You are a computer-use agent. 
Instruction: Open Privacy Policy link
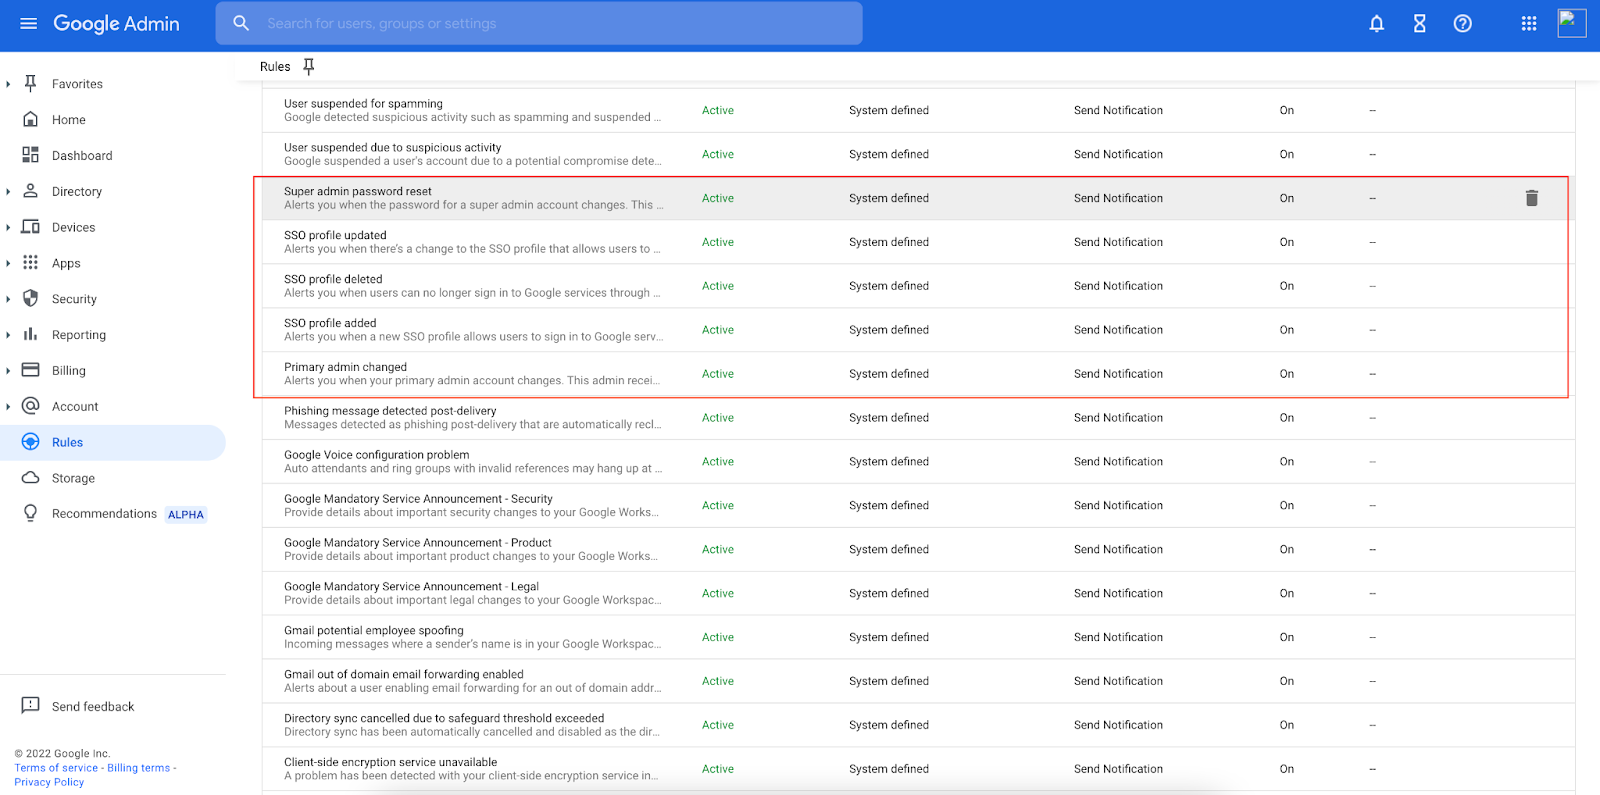coord(49,782)
